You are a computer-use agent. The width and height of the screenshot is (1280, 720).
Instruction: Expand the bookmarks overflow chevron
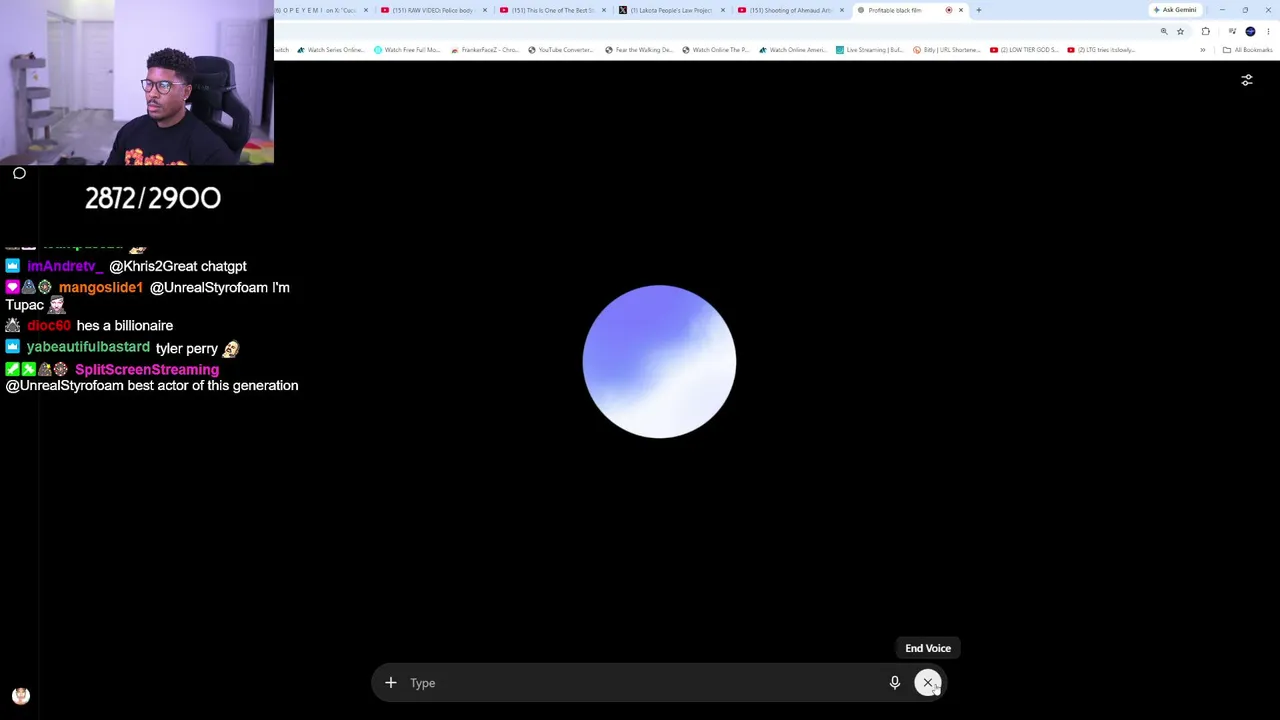coord(1203,50)
